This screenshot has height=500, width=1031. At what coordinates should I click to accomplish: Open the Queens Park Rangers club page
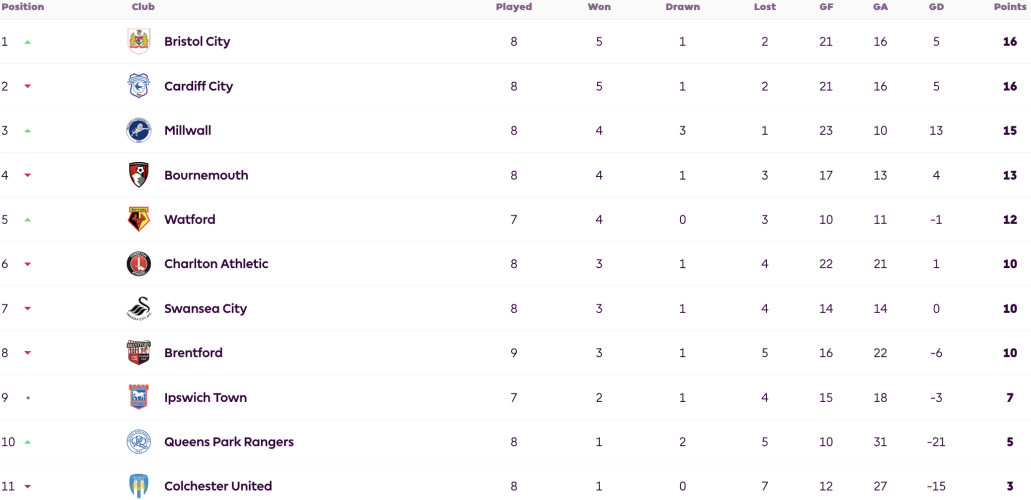pos(229,441)
